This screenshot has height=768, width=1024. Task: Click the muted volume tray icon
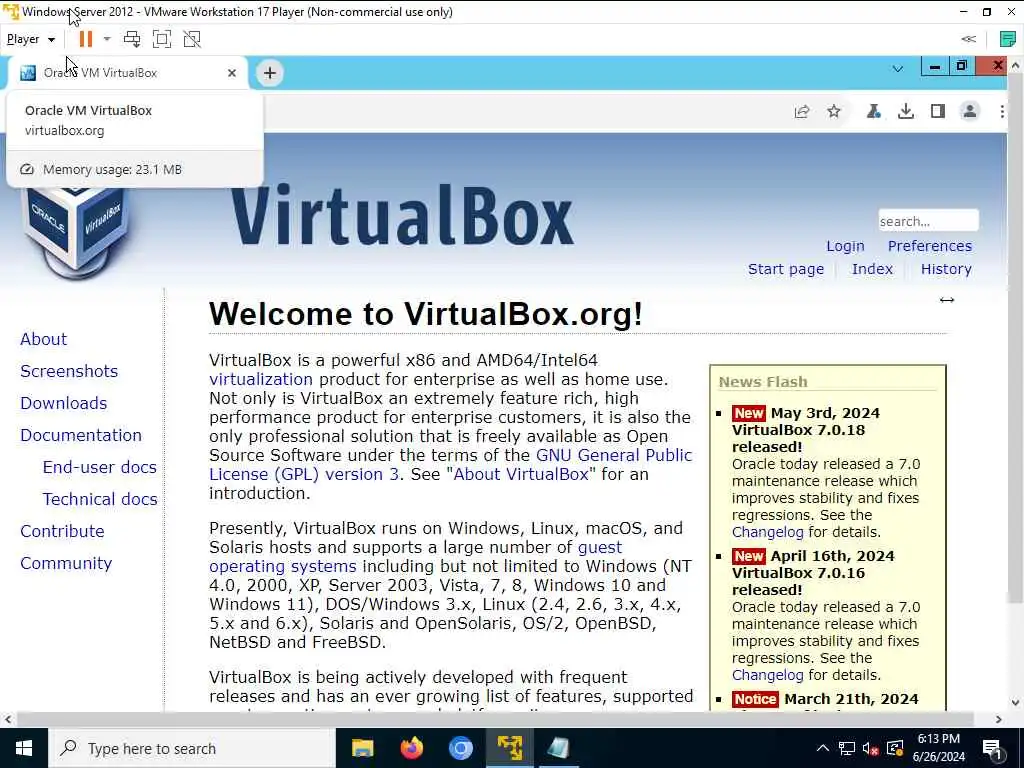(871, 748)
